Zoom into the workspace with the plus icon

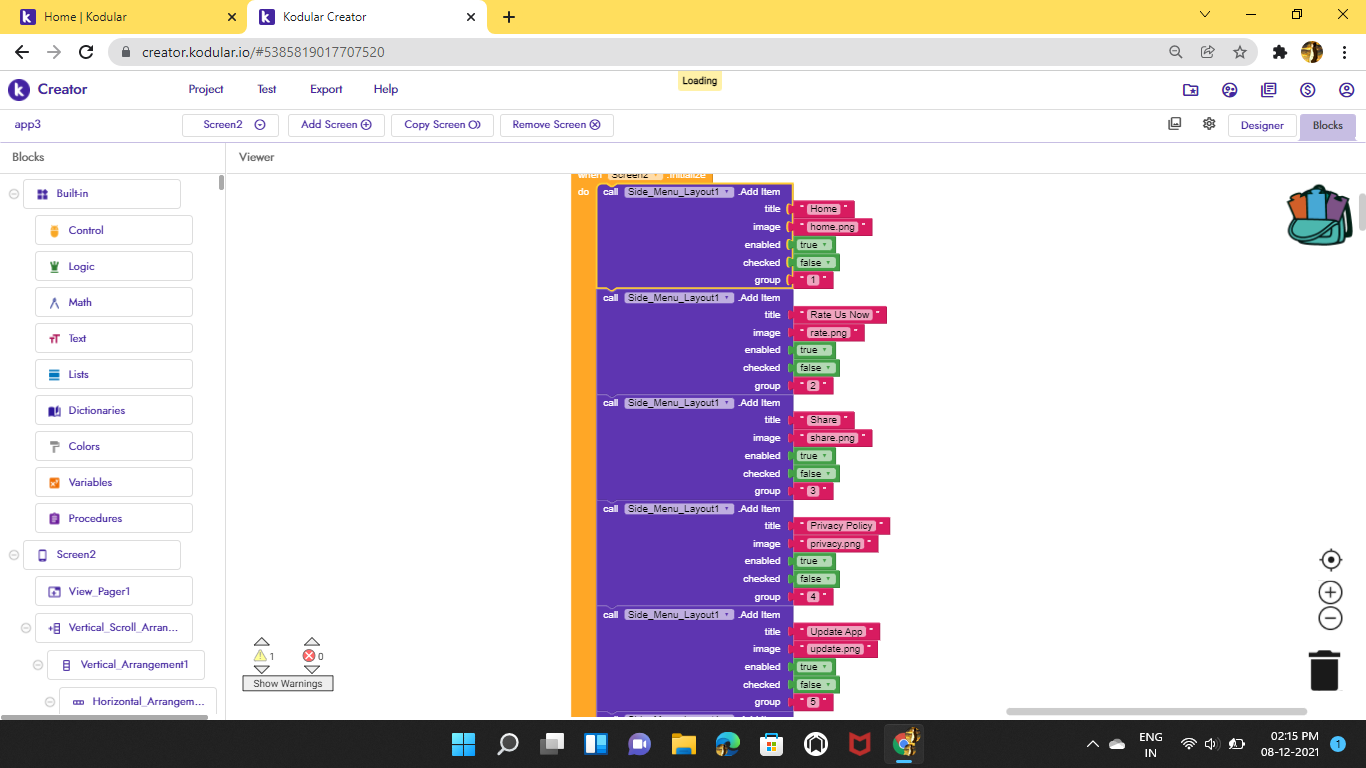(x=1330, y=592)
